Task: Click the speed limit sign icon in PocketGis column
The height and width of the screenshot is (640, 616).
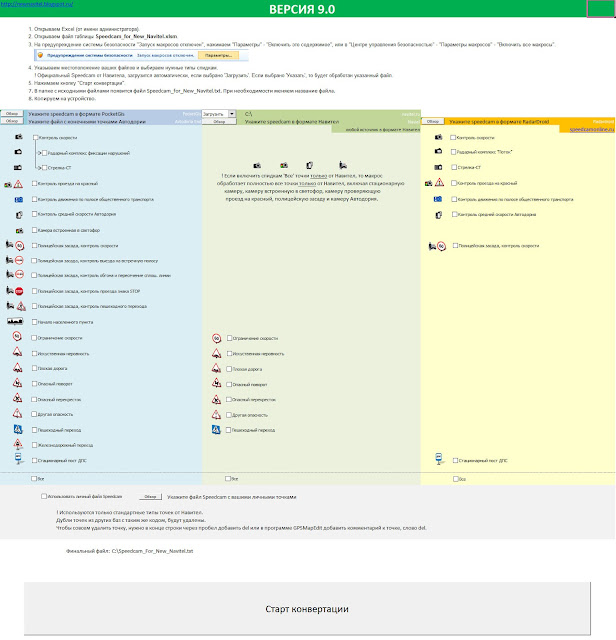Action: click(17, 336)
